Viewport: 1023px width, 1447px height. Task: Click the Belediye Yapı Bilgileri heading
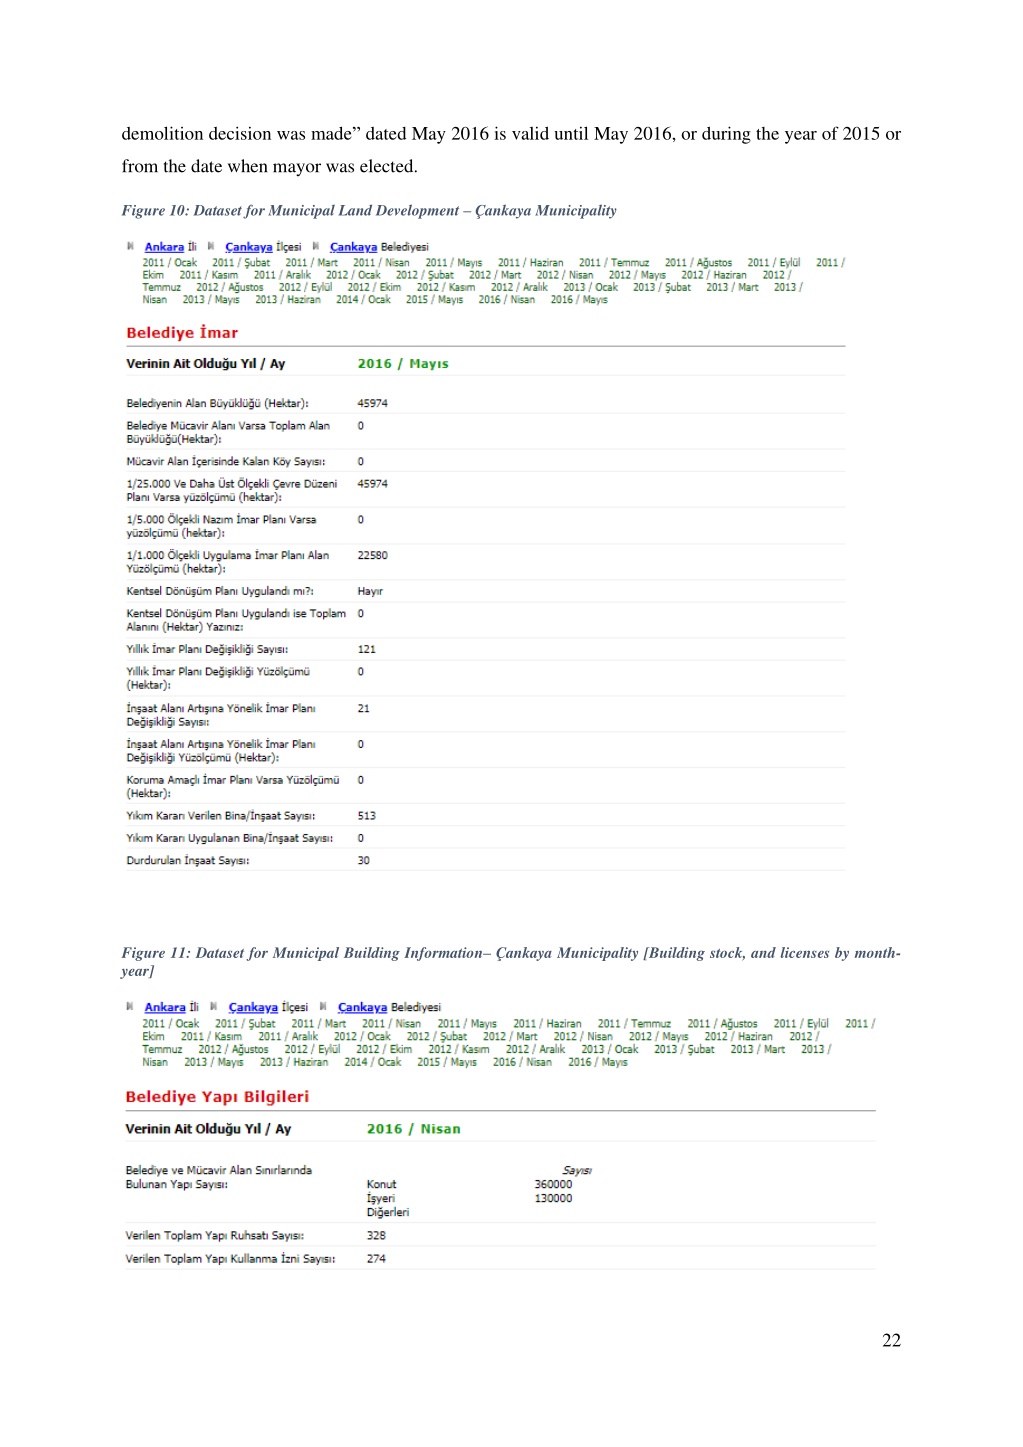tap(217, 1096)
